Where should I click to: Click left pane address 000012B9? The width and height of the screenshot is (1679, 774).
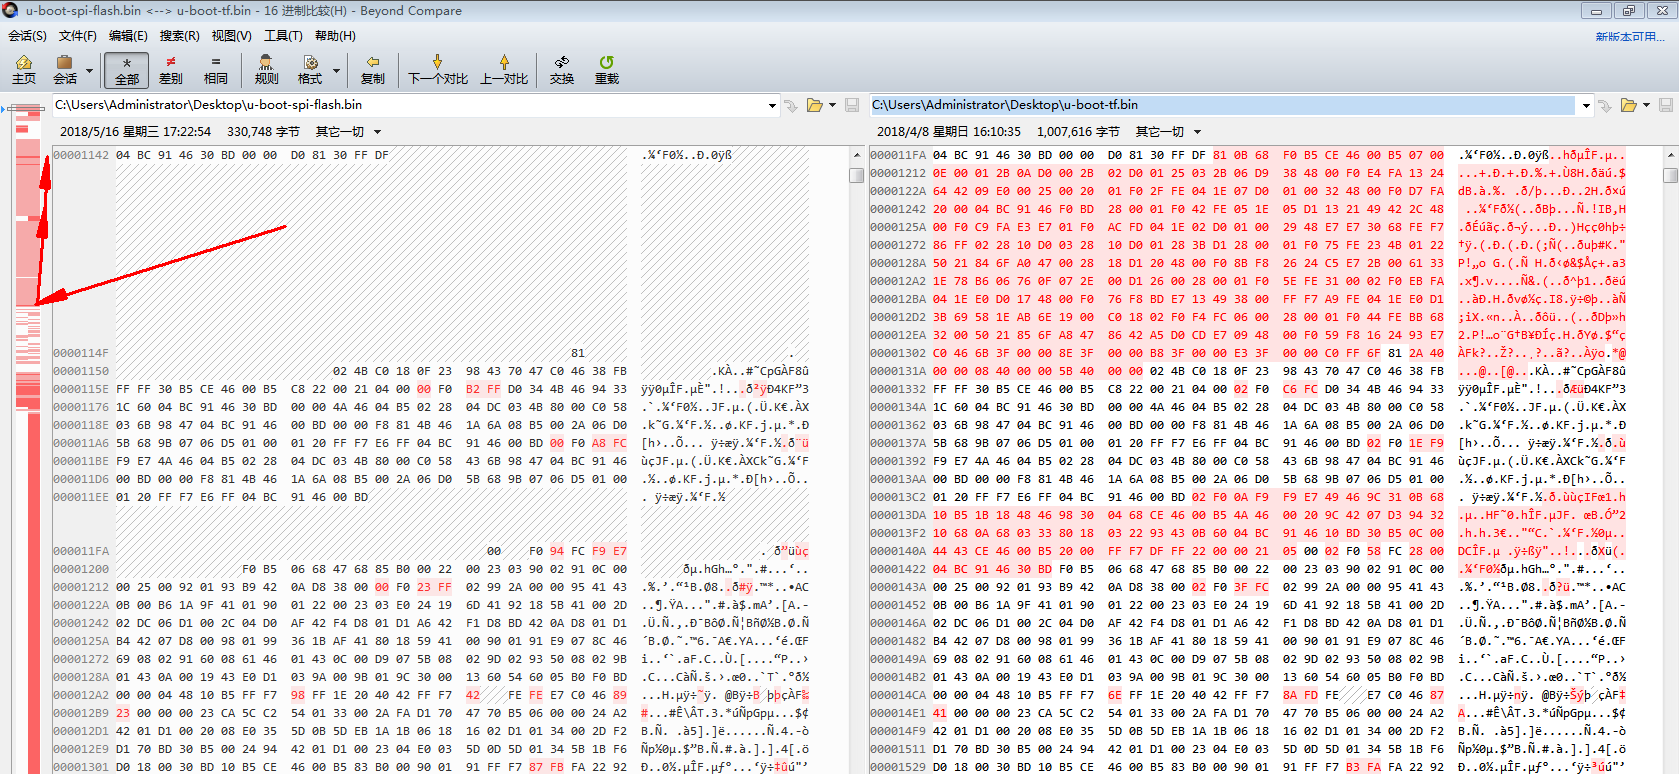[81, 713]
